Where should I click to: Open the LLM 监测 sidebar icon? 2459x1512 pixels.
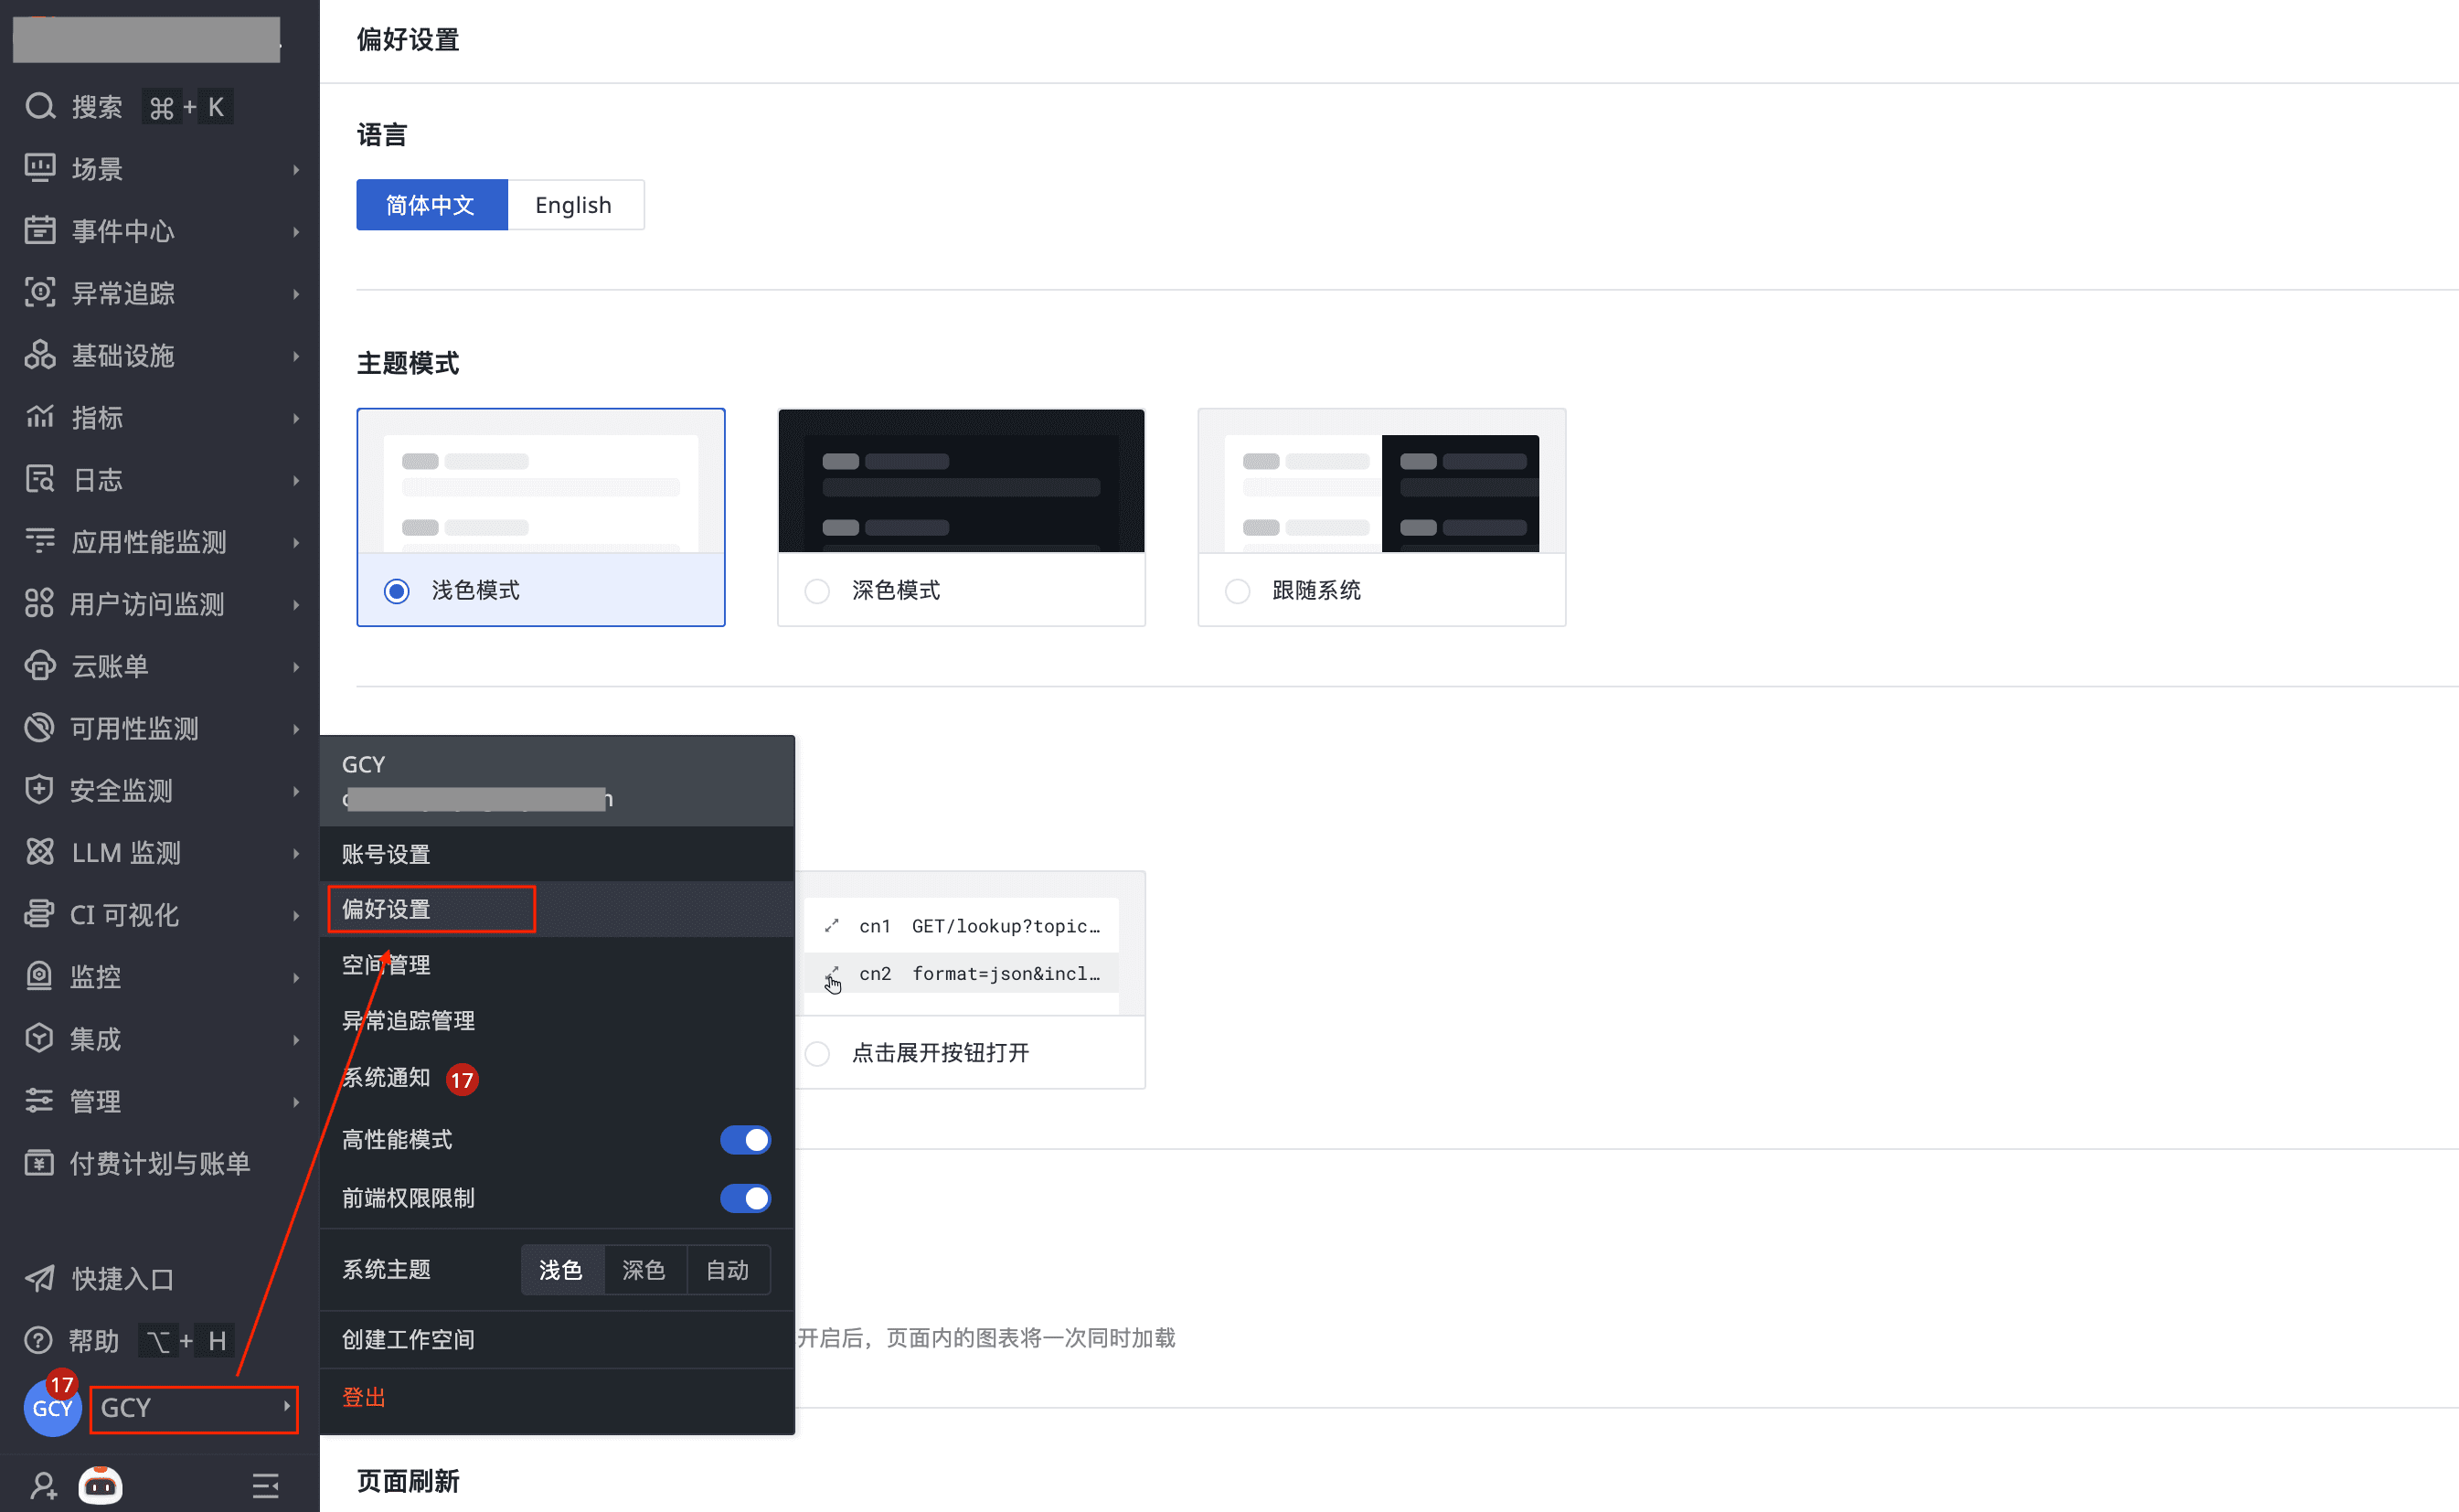(x=40, y=852)
